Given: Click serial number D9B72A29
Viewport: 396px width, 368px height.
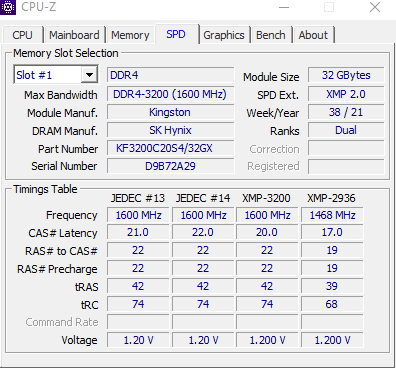Looking at the screenshot, I should pyautogui.click(x=171, y=166).
